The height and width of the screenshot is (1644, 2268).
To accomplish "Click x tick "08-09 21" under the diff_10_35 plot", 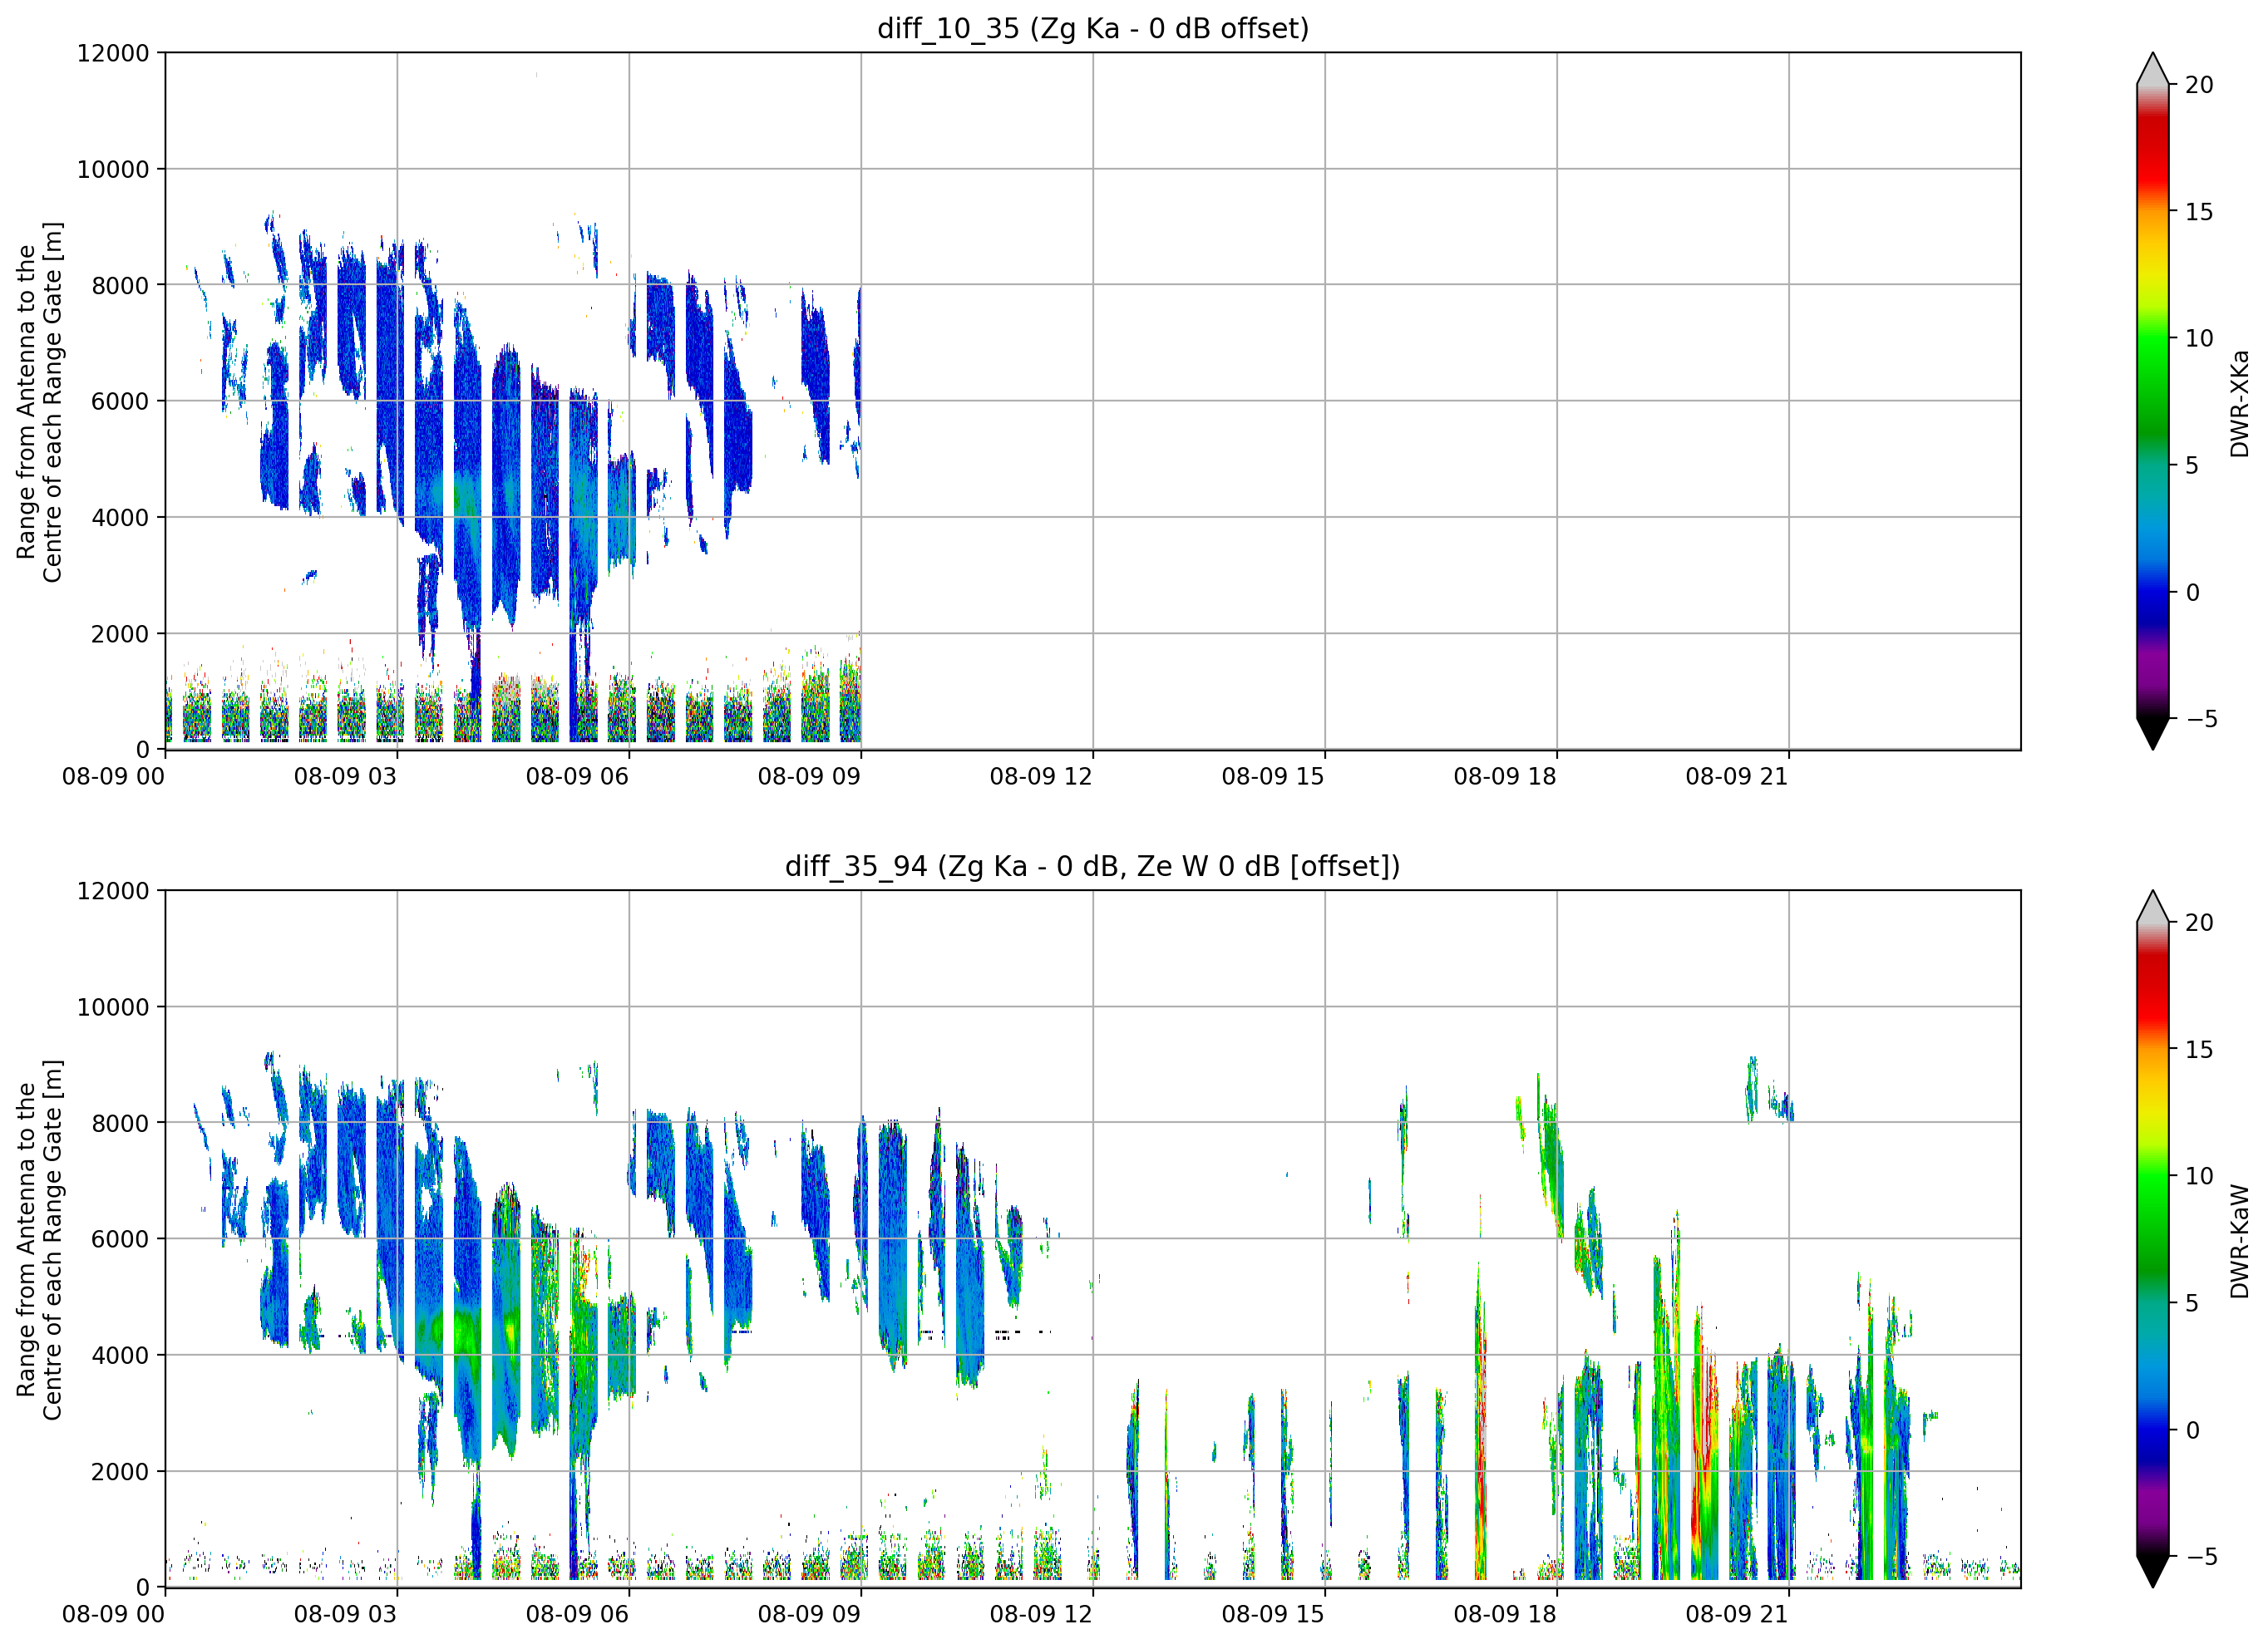I will (1737, 776).
